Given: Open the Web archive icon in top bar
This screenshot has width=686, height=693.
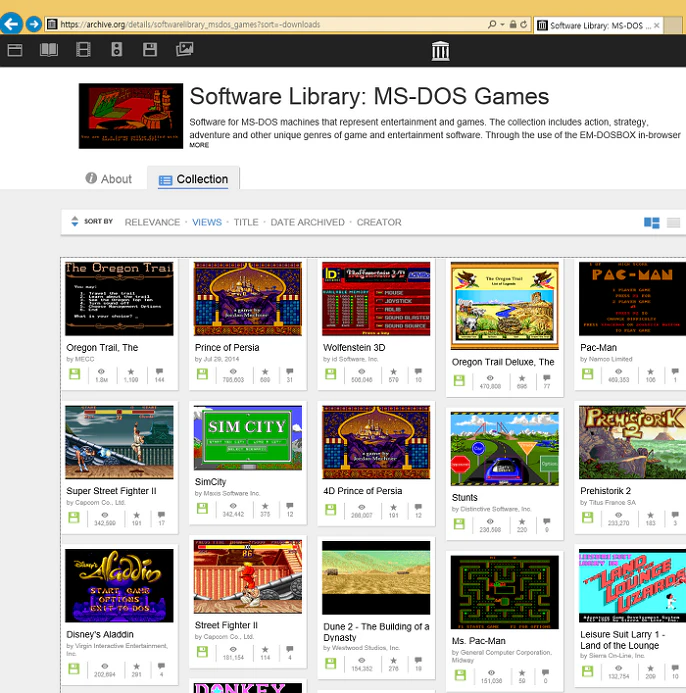Looking at the screenshot, I should tap(15, 50).
